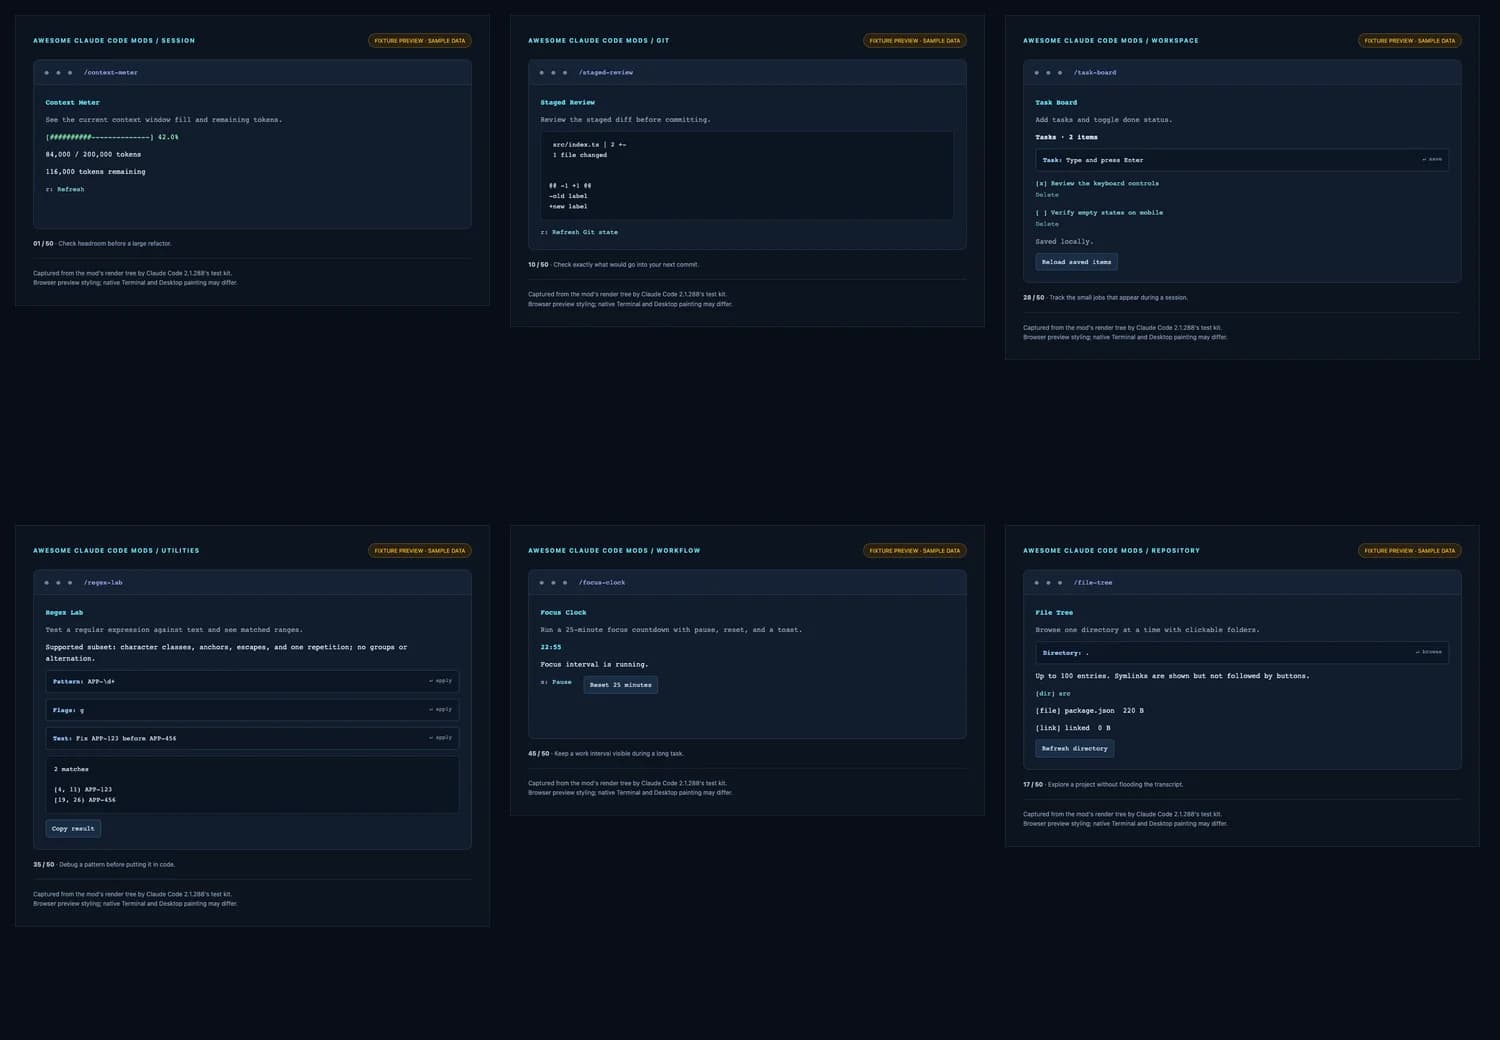Select the '[file] package.json' entry
The width and height of the screenshot is (1500, 1040).
(1089, 710)
